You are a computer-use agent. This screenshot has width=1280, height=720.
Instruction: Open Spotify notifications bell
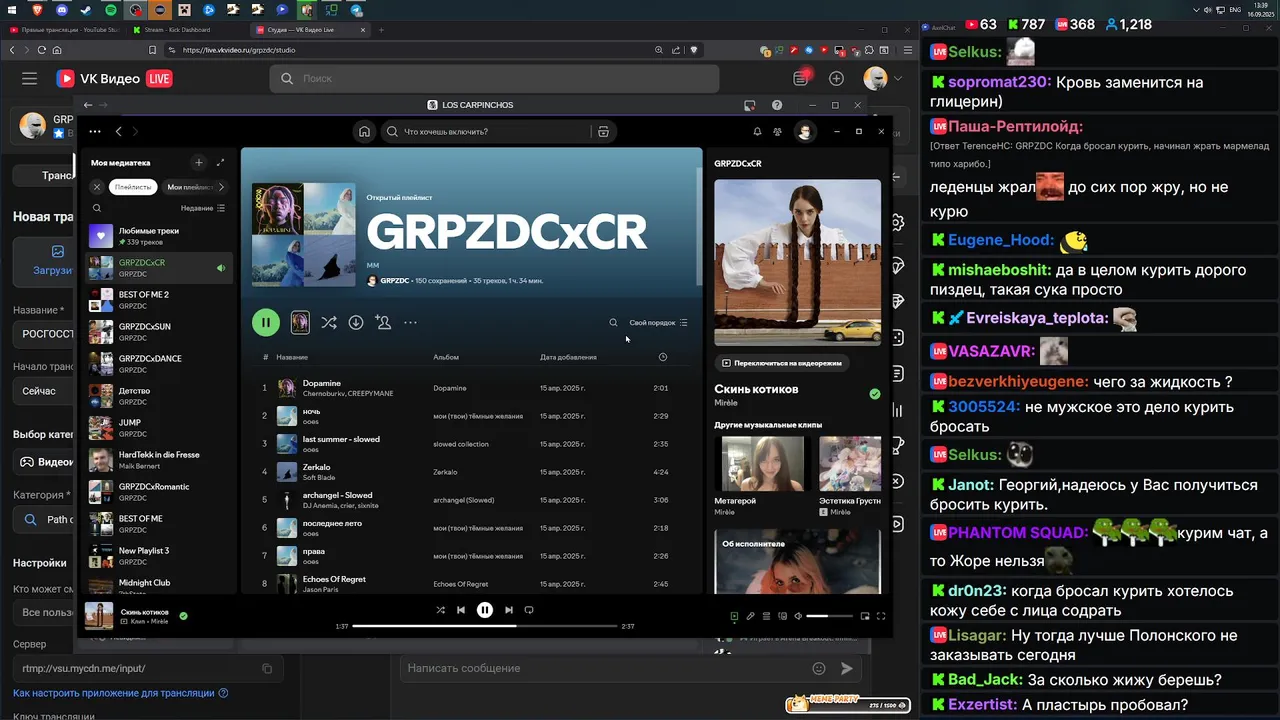757,131
